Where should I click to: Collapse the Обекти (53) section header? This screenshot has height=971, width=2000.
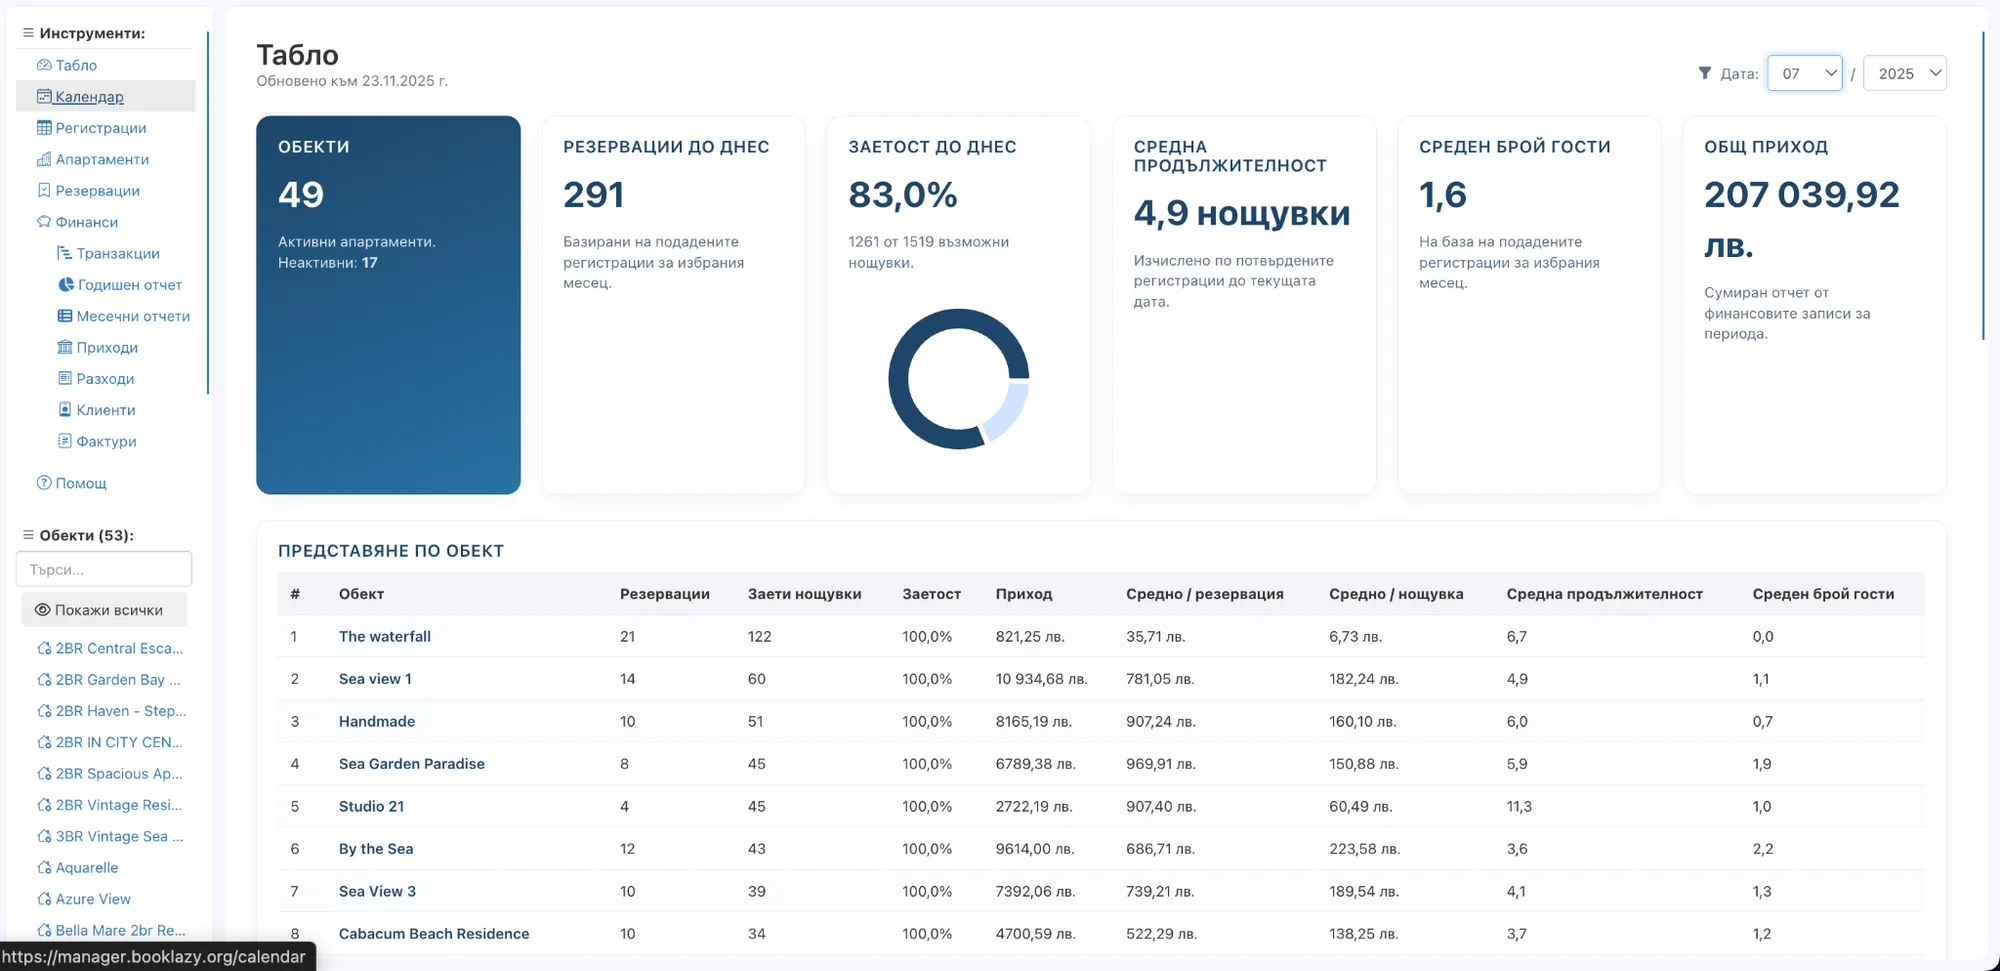(x=79, y=535)
